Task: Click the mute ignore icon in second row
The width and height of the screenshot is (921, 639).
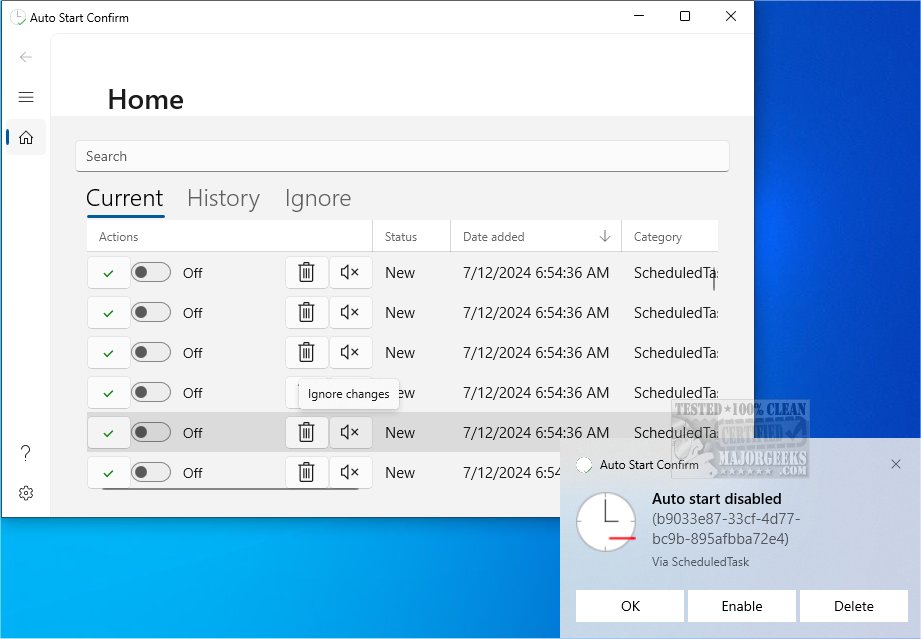Action: [x=350, y=313]
